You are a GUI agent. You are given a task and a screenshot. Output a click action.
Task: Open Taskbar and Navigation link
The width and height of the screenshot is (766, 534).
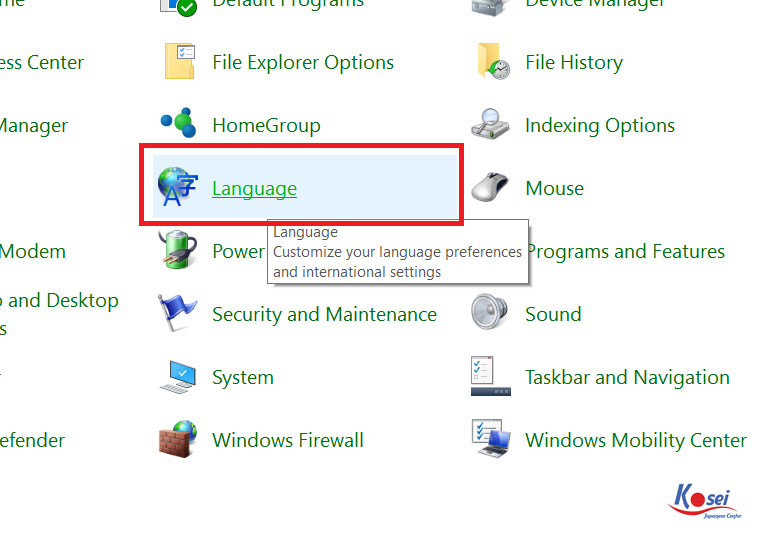click(x=627, y=377)
